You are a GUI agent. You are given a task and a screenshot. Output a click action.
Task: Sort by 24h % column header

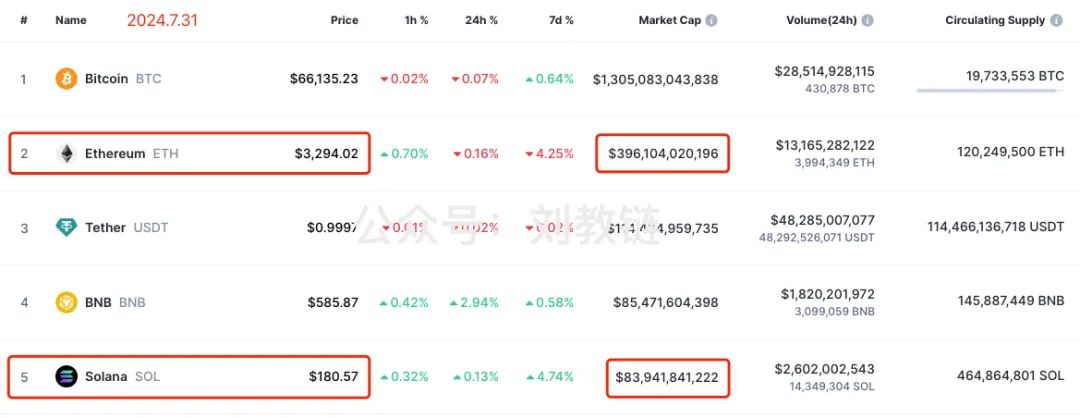point(481,21)
